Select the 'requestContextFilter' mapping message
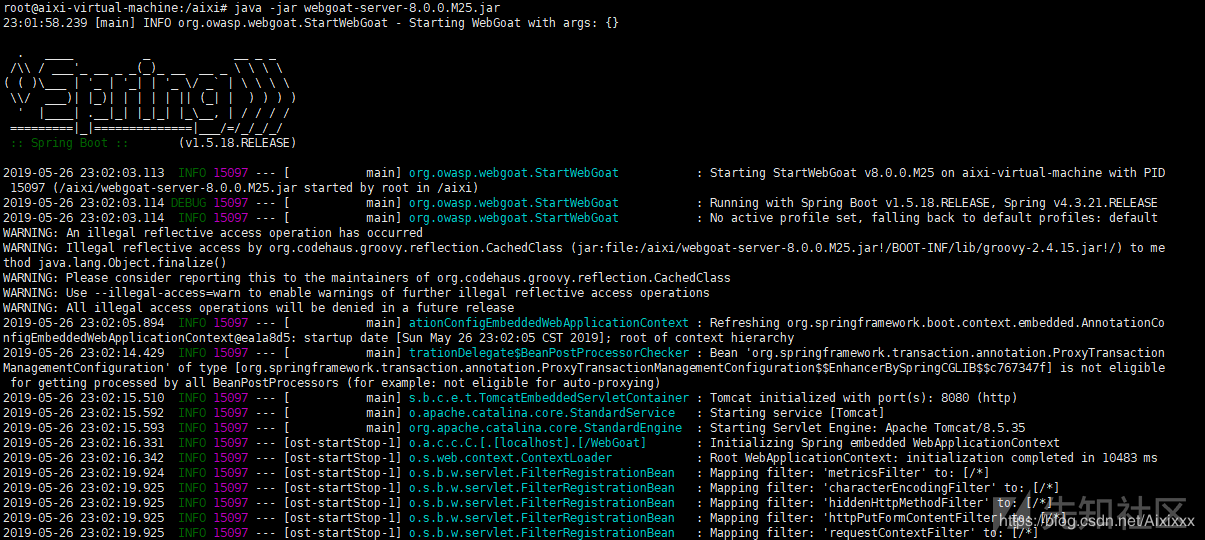This screenshot has width=1205, height=540. click(875, 533)
